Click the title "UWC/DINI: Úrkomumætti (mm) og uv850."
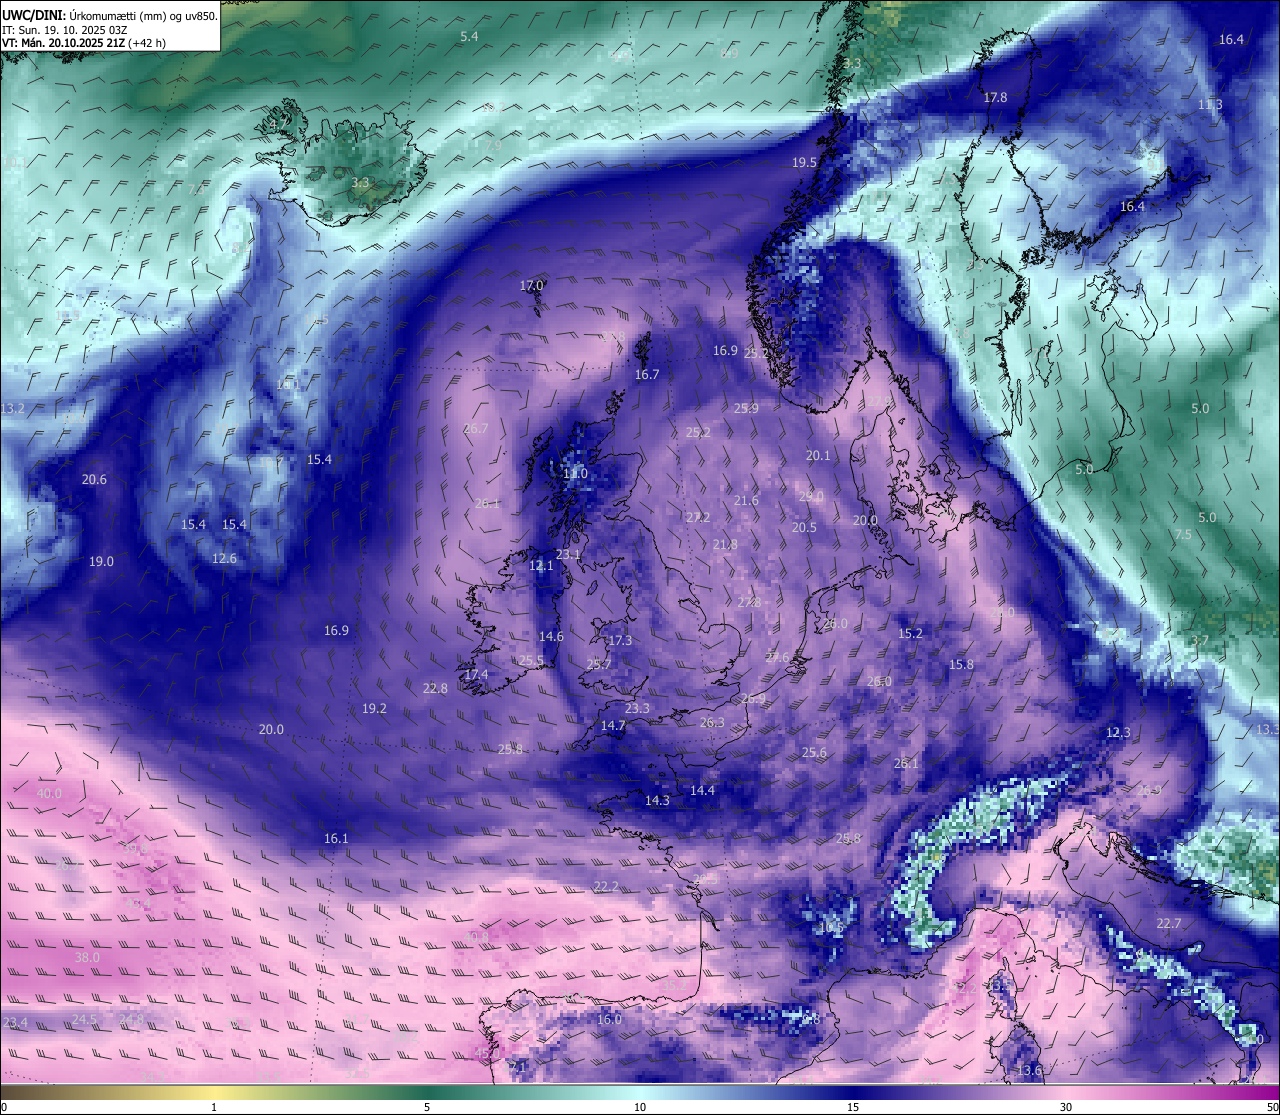This screenshot has width=1280, height=1115. point(109,14)
